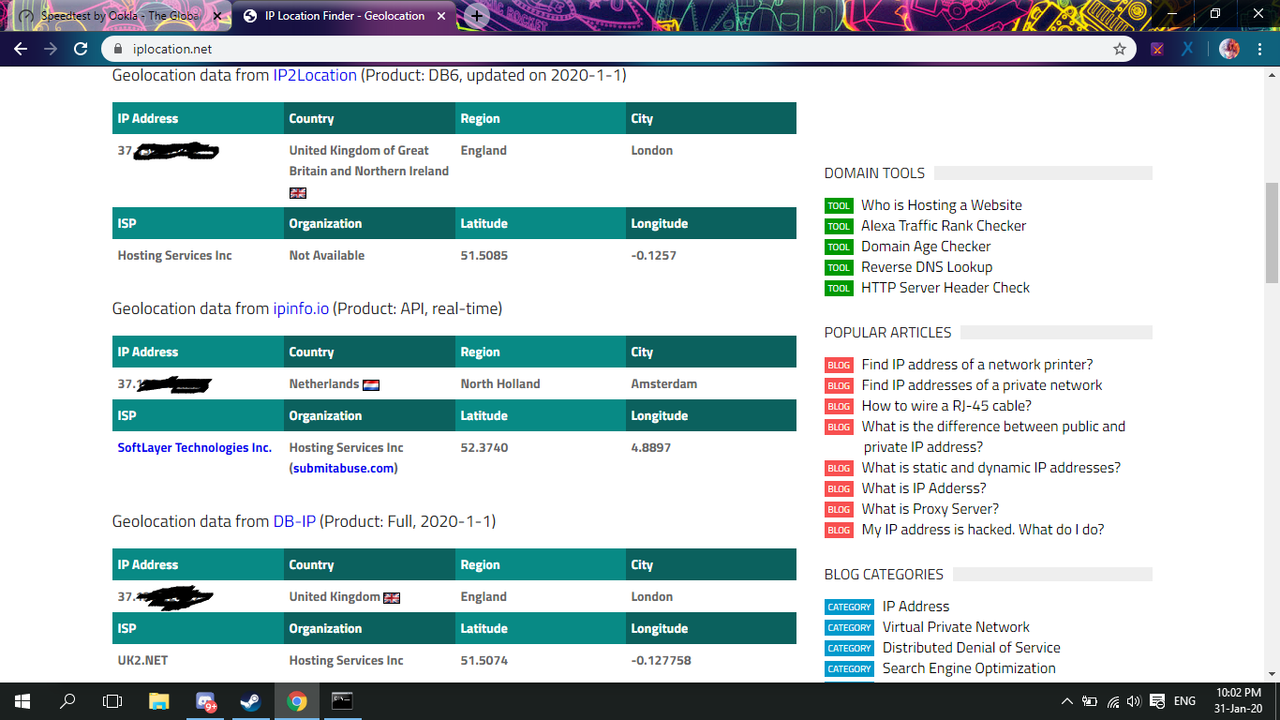
Task: Open the Chrome three-dot menu
Action: point(1261,49)
